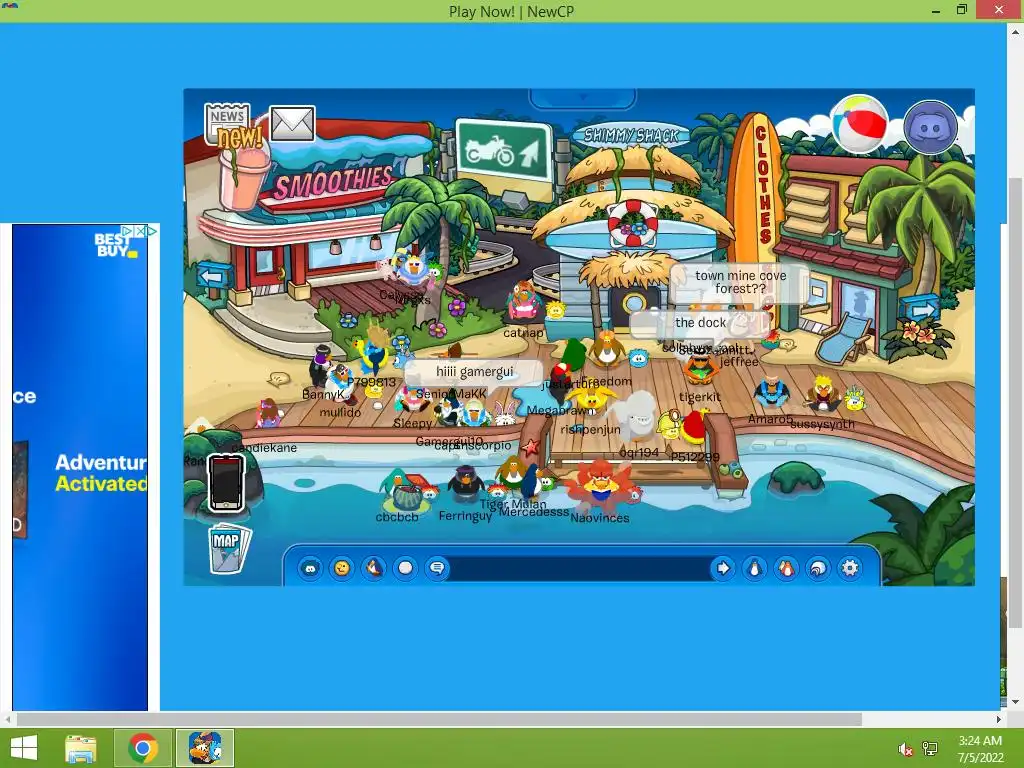Open File Explorer from taskbar
The image size is (1024, 768).
click(81, 748)
